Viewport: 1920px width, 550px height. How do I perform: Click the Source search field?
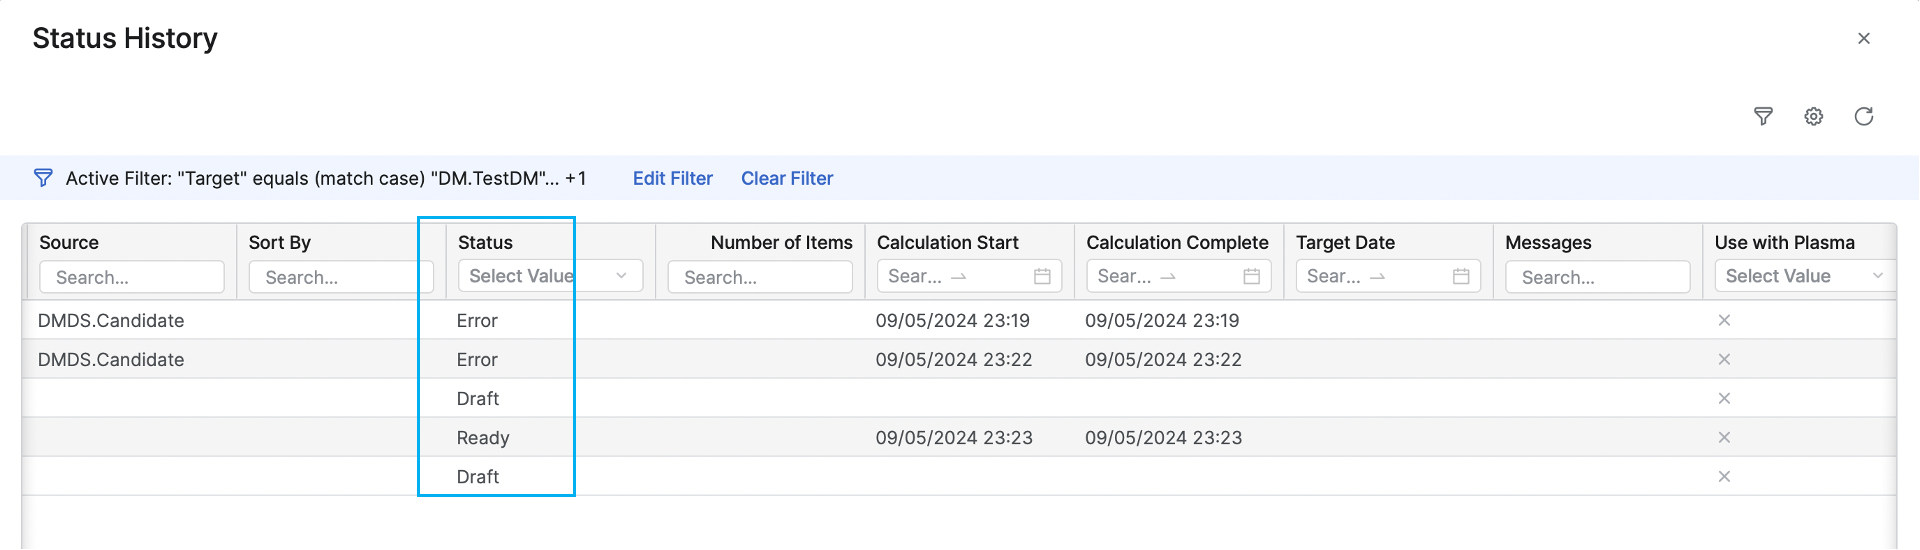(x=131, y=277)
